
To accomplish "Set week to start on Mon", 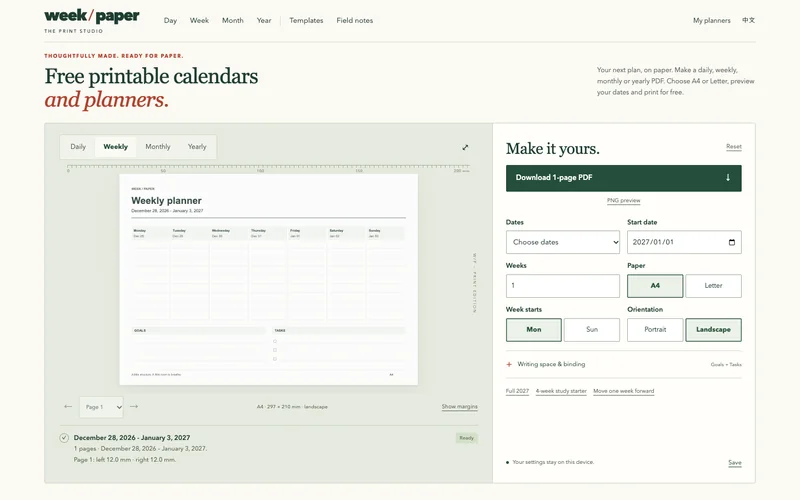I will coord(534,330).
